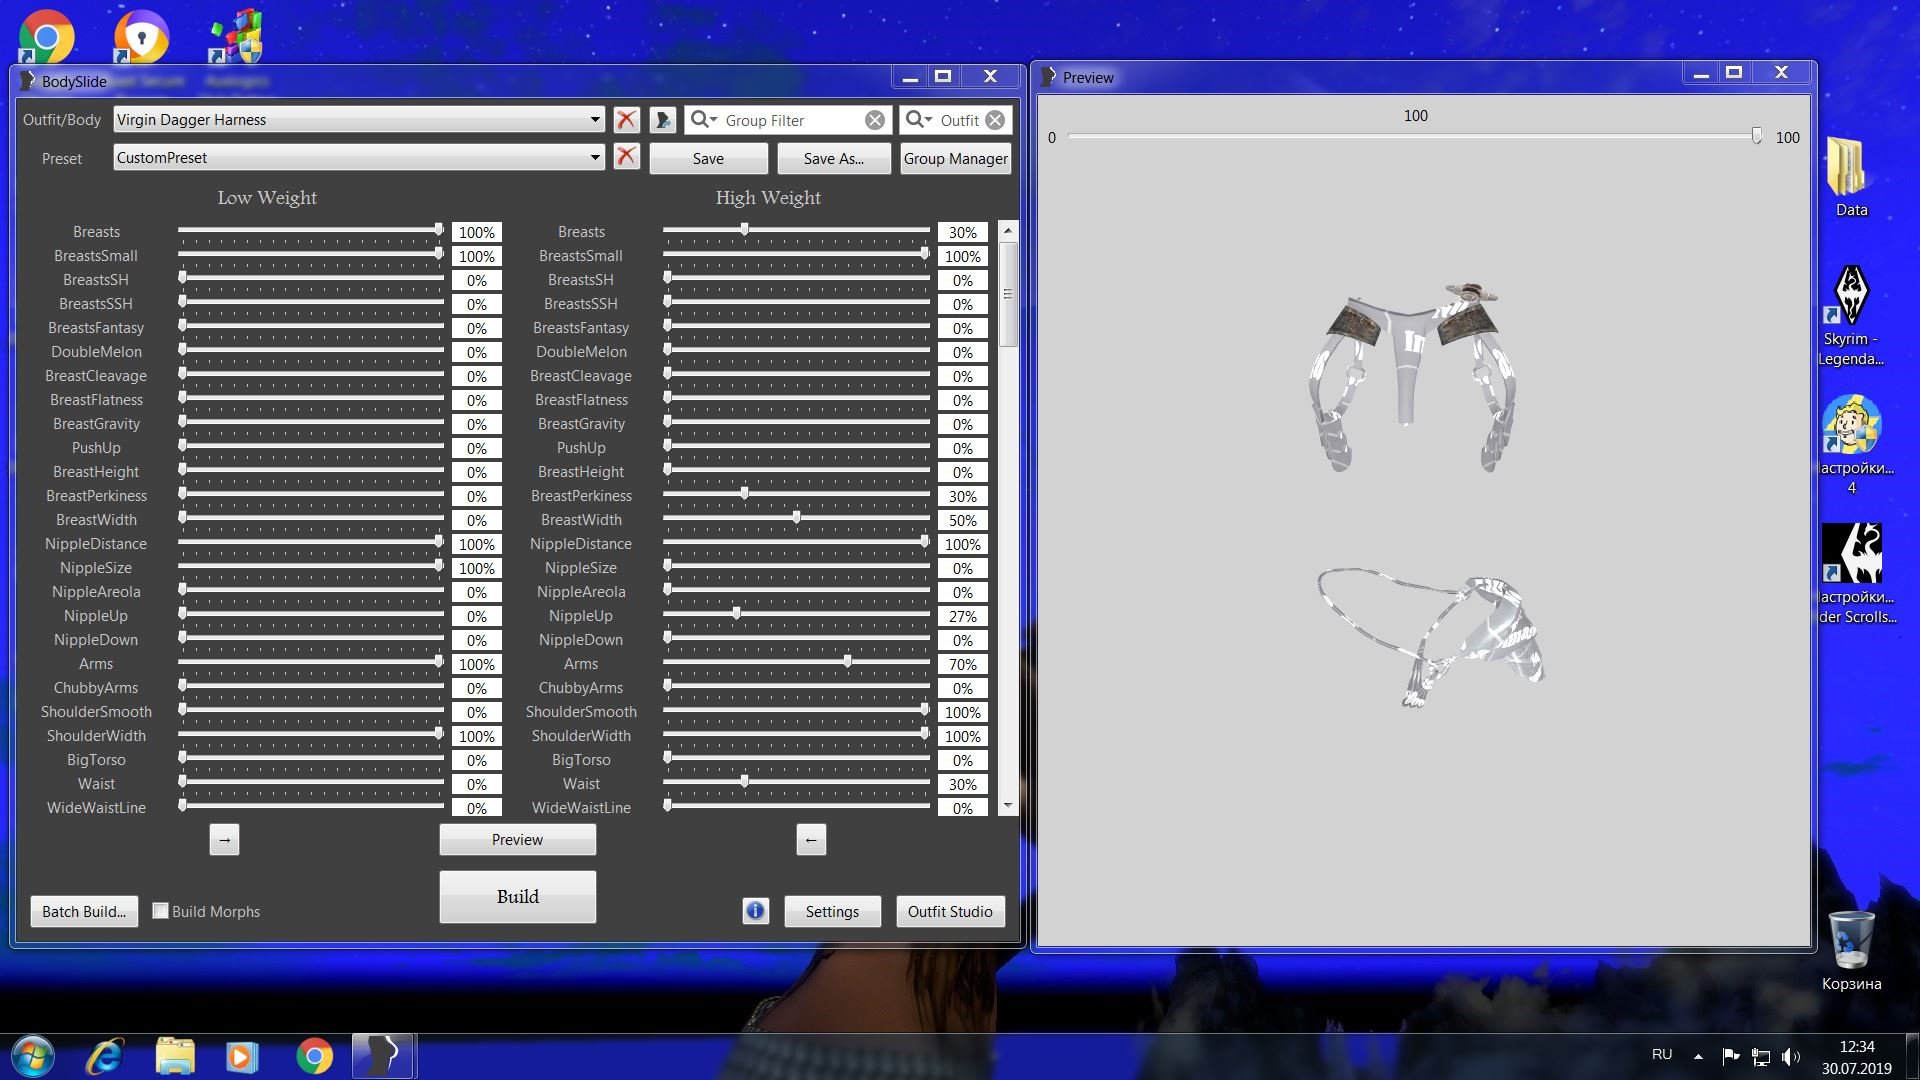Copy high weight values to low with left arrow
This screenshot has width=1920, height=1080.
click(811, 840)
